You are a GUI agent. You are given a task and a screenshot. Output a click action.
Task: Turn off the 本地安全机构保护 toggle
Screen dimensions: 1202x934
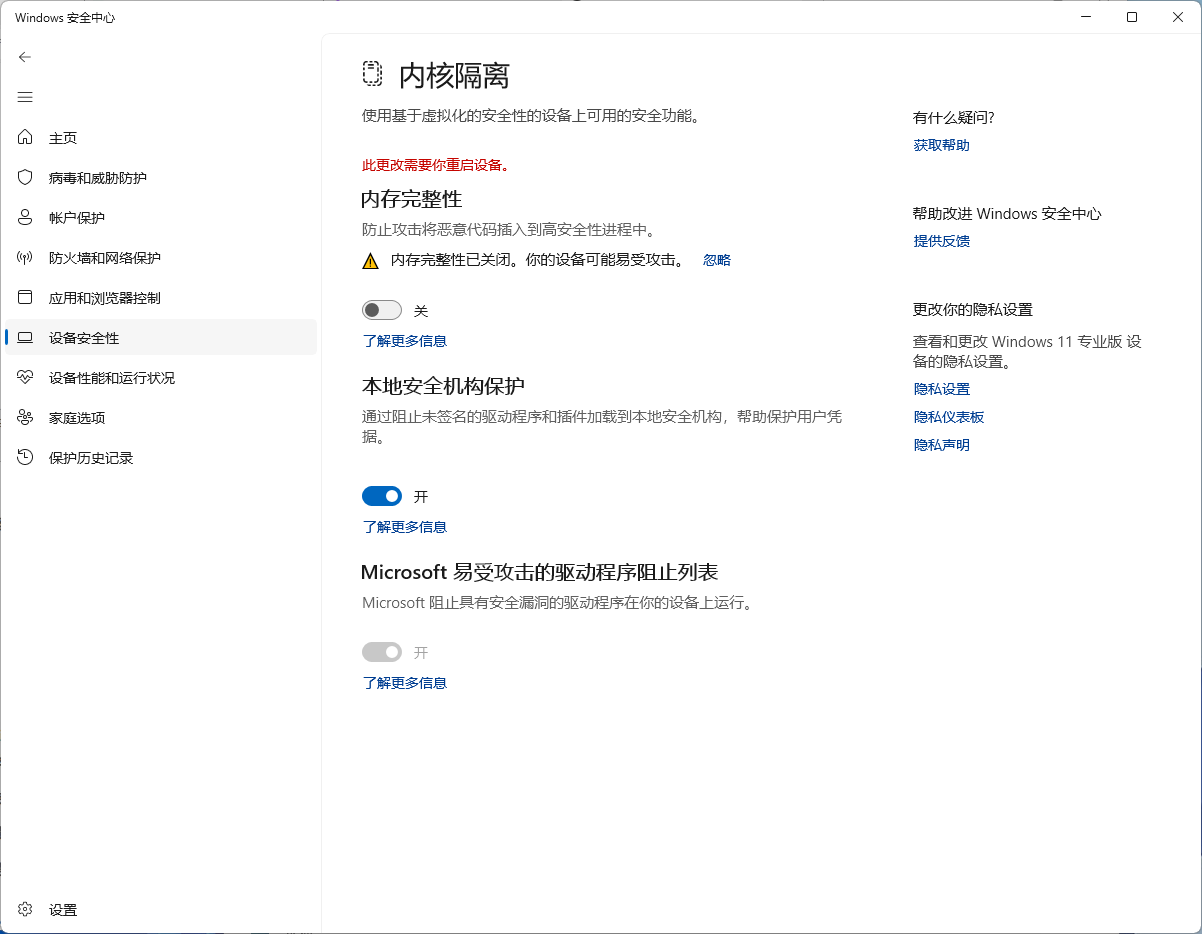pos(381,496)
